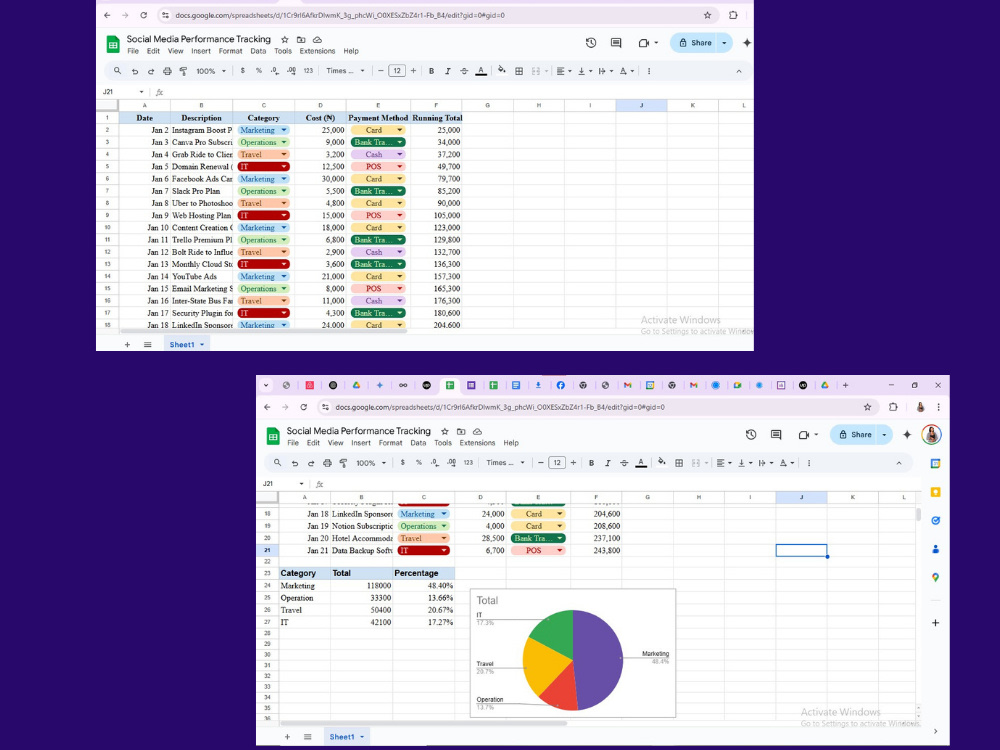The image size is (1000, 750).
Task: Open Data menu in the lower window
Action: 418,443
